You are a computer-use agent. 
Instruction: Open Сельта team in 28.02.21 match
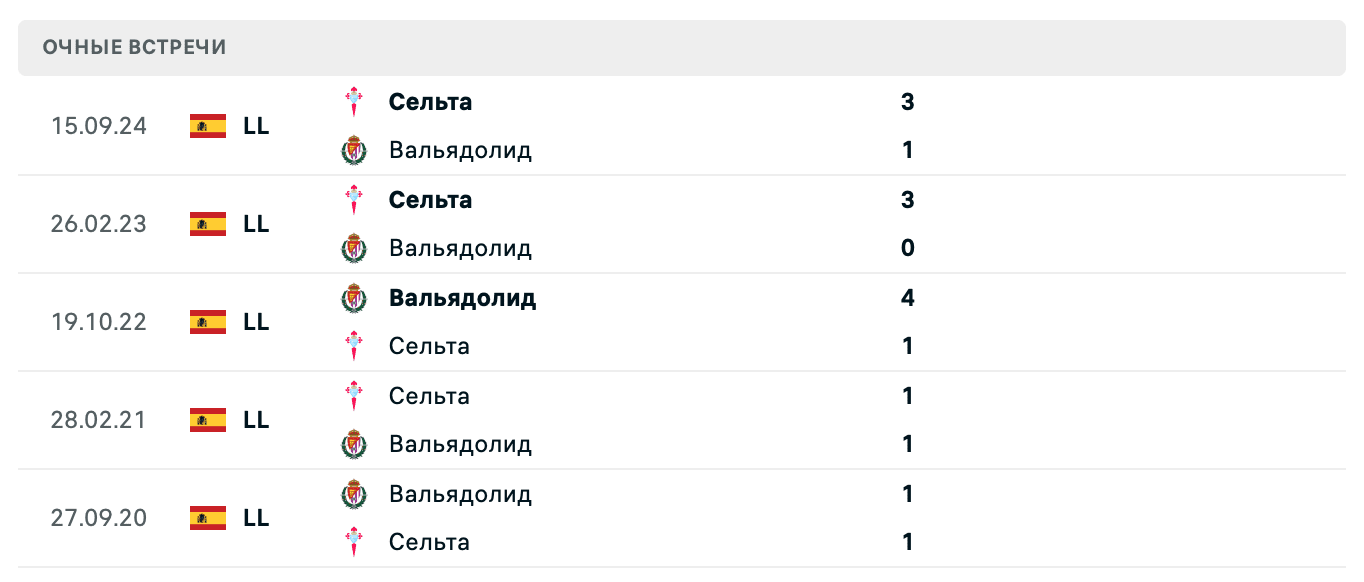(429, 396)
